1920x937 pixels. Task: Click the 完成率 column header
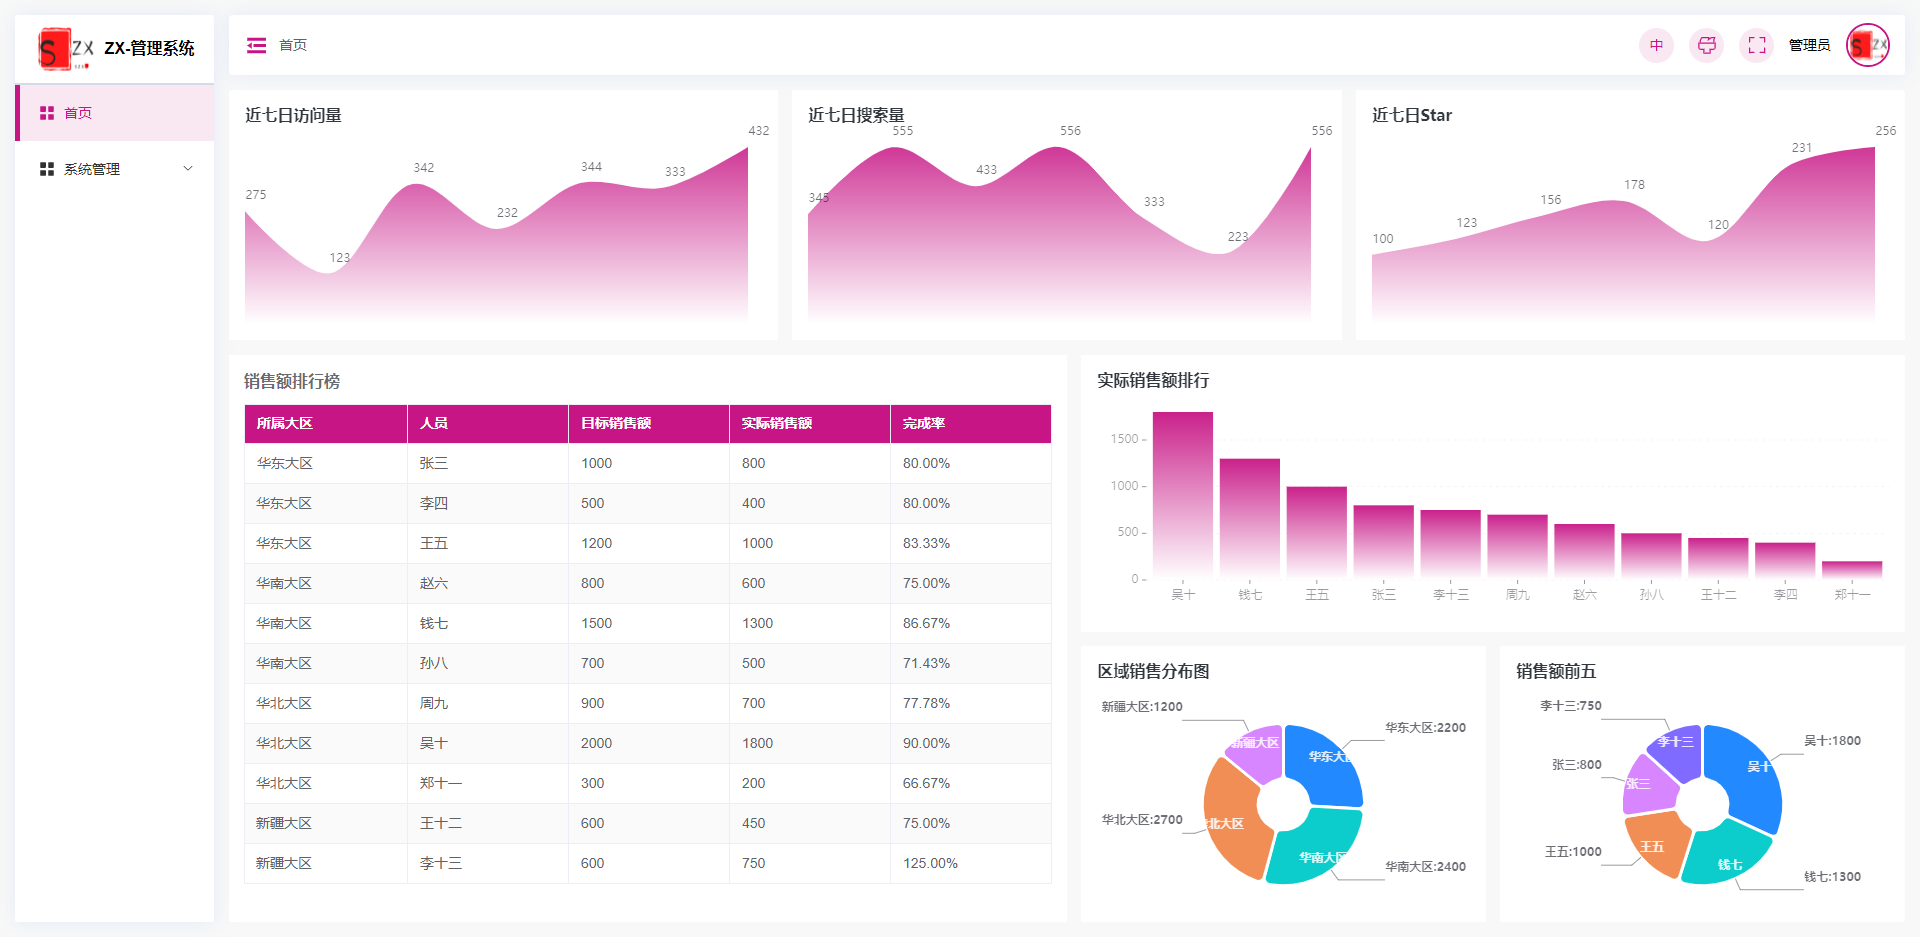tap(971, 423)
